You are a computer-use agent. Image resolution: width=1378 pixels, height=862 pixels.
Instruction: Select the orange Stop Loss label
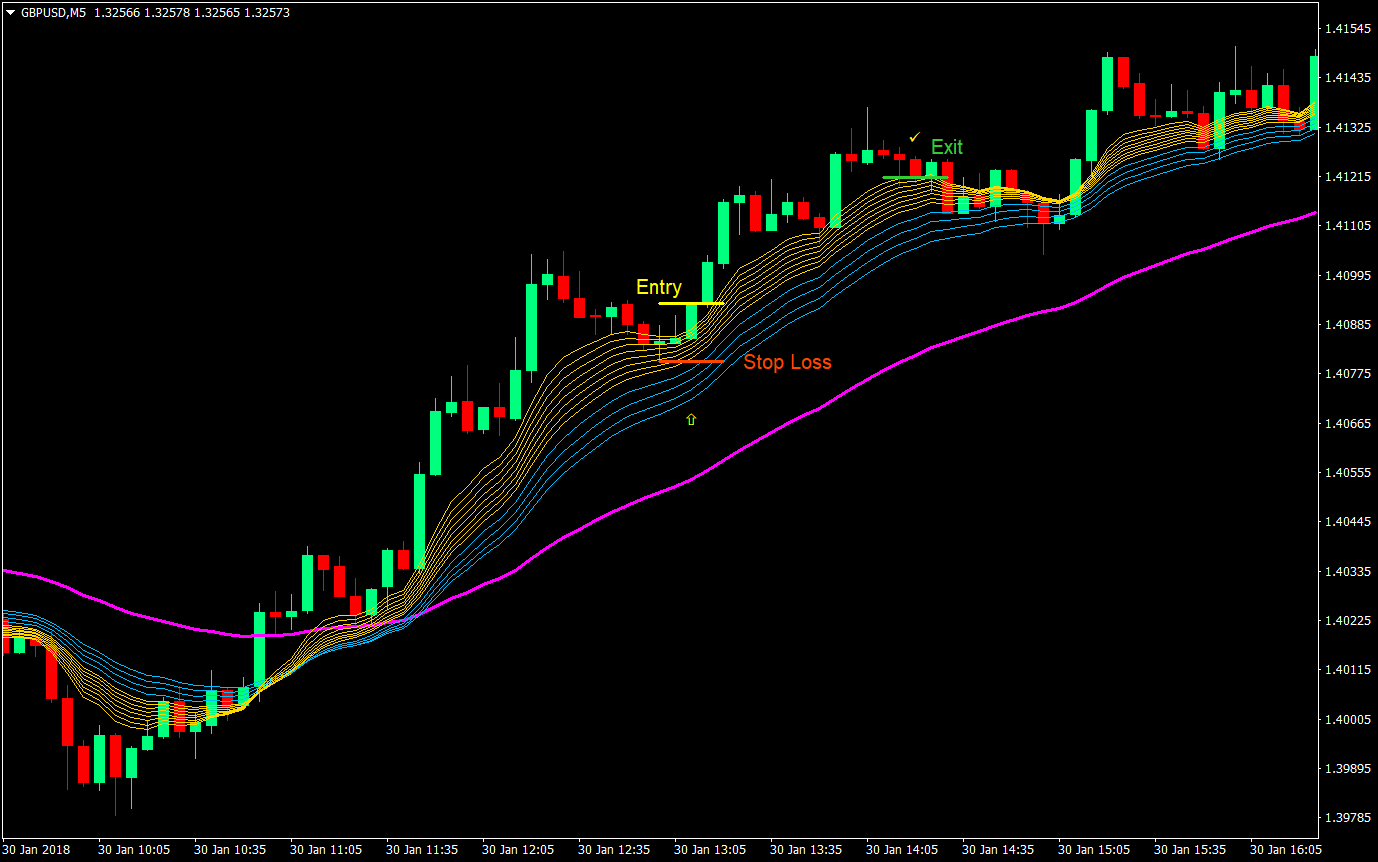tap(787, 362)
